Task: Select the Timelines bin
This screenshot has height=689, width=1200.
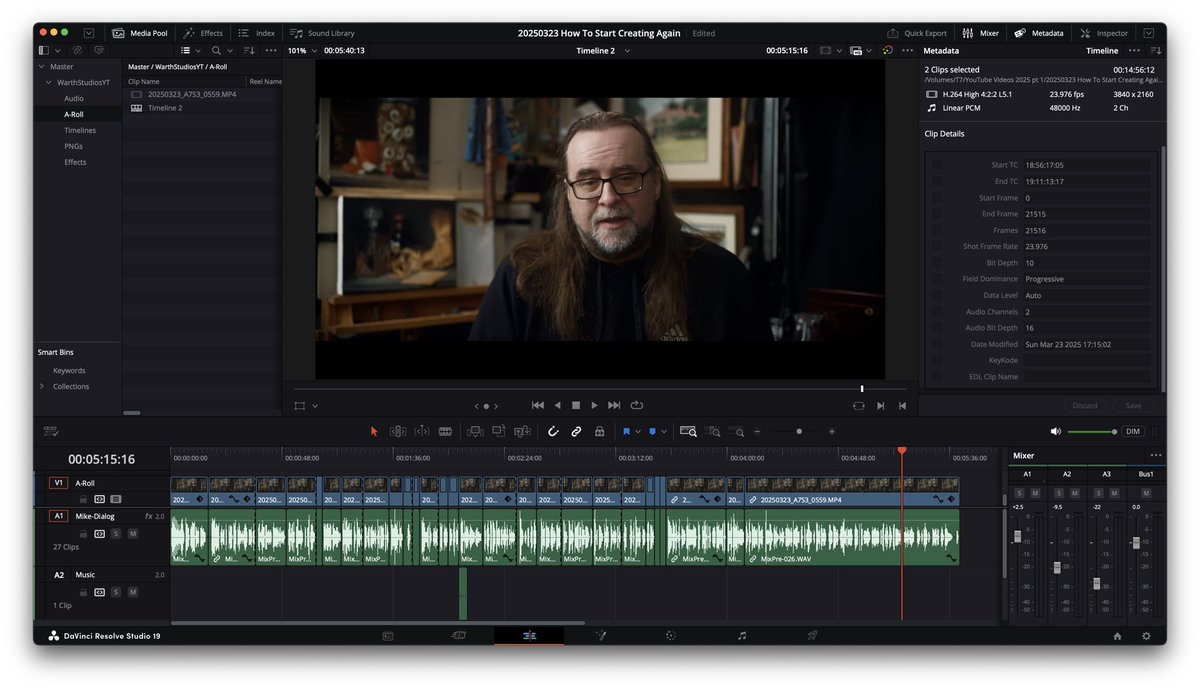Action: [80, 130]
